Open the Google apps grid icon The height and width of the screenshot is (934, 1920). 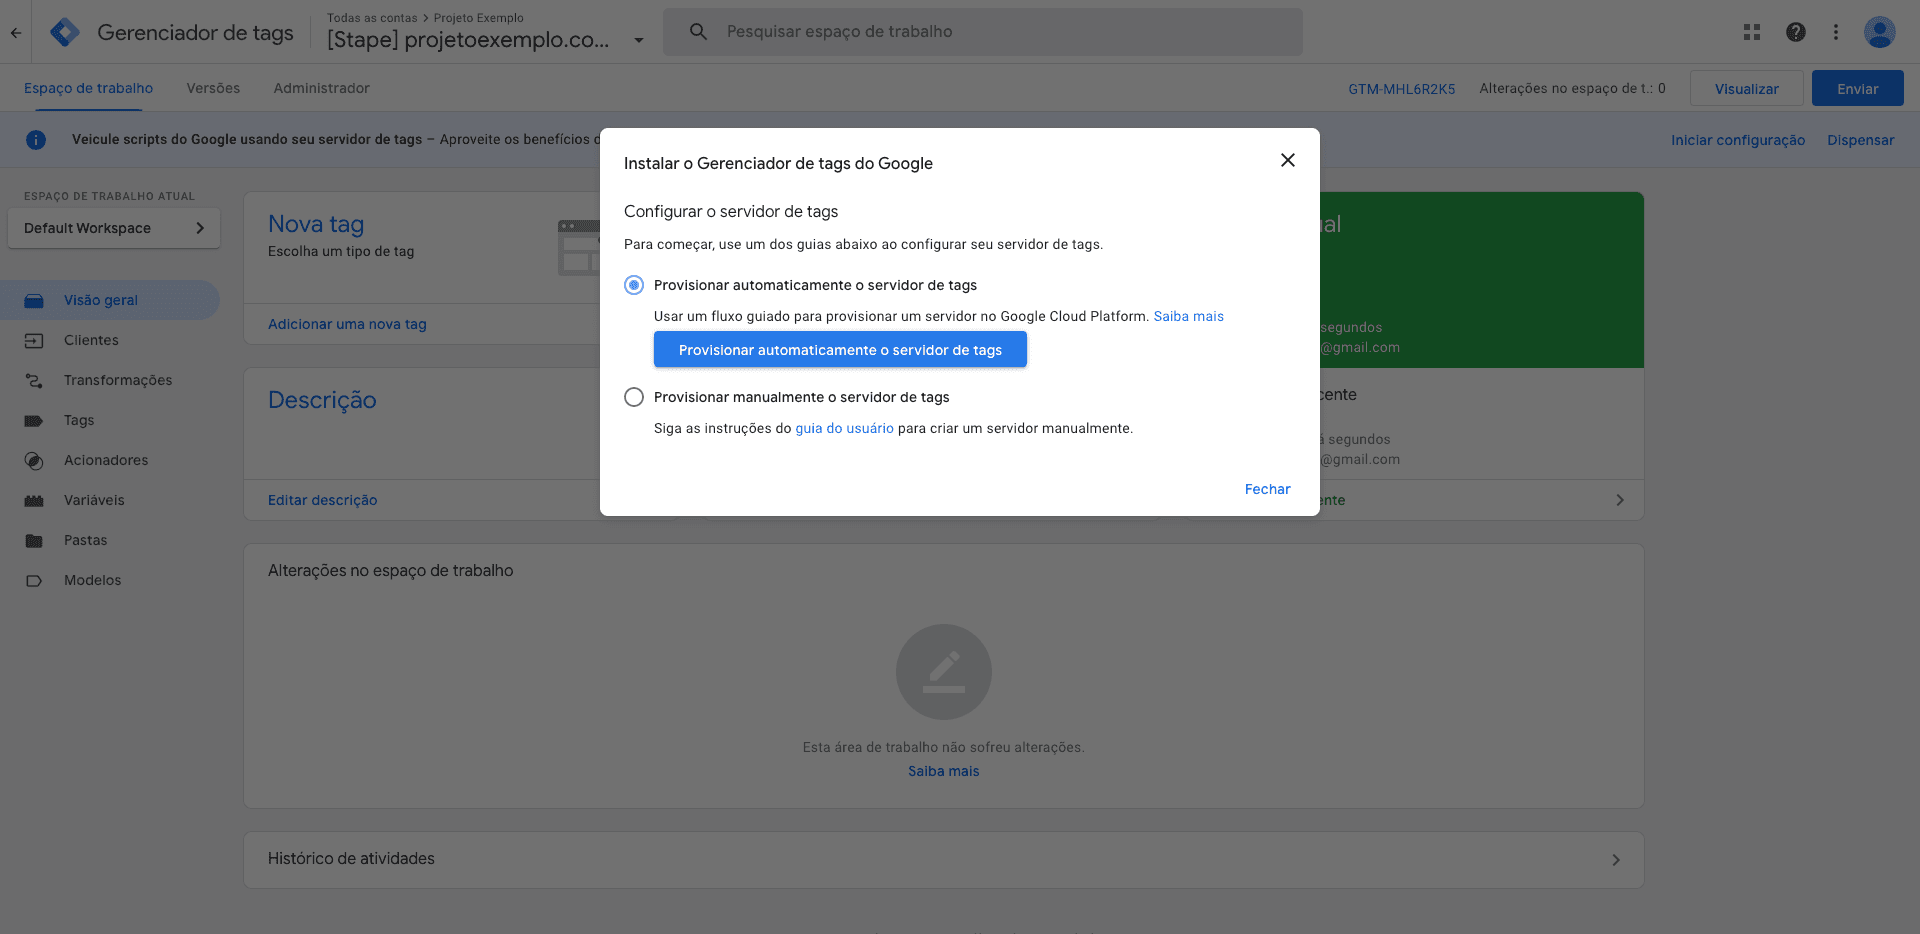click(1752, 32)
